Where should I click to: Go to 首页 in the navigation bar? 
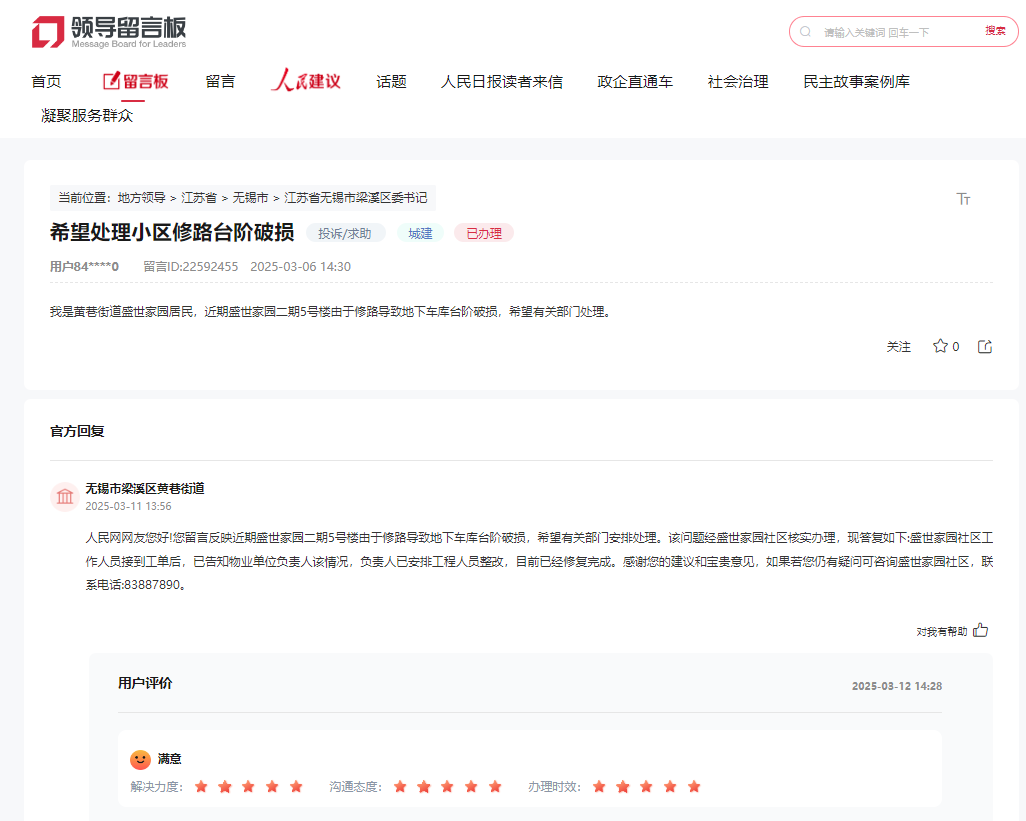(47, 81)
